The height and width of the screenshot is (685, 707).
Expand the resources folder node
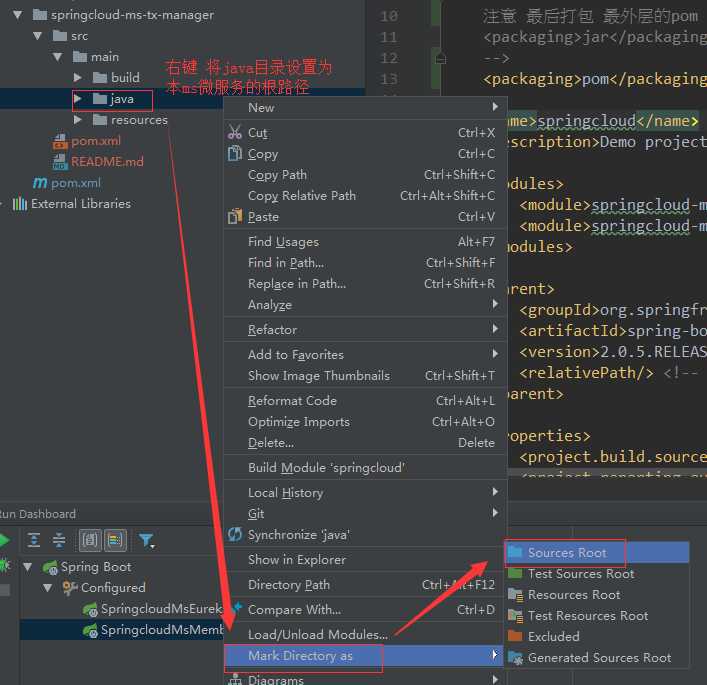[x=78, y=120]
